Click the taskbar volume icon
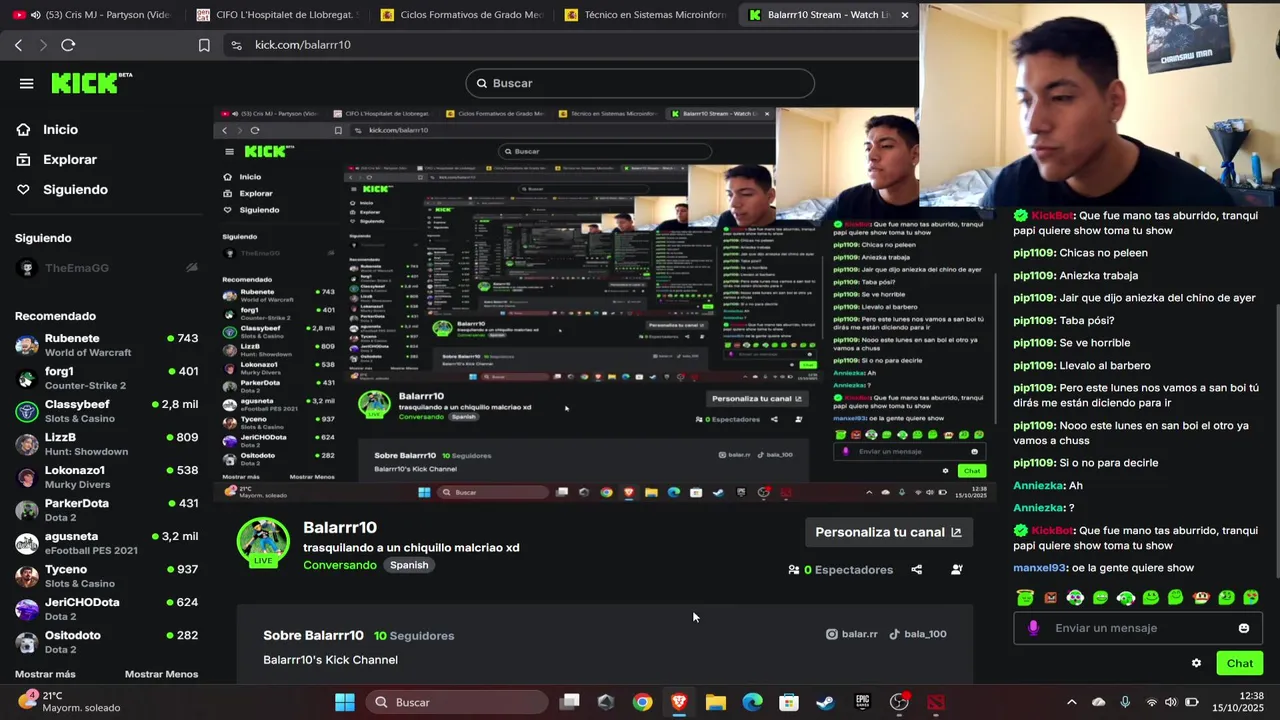Screen dimensions: 1280x720 (x=1171, y=702)
